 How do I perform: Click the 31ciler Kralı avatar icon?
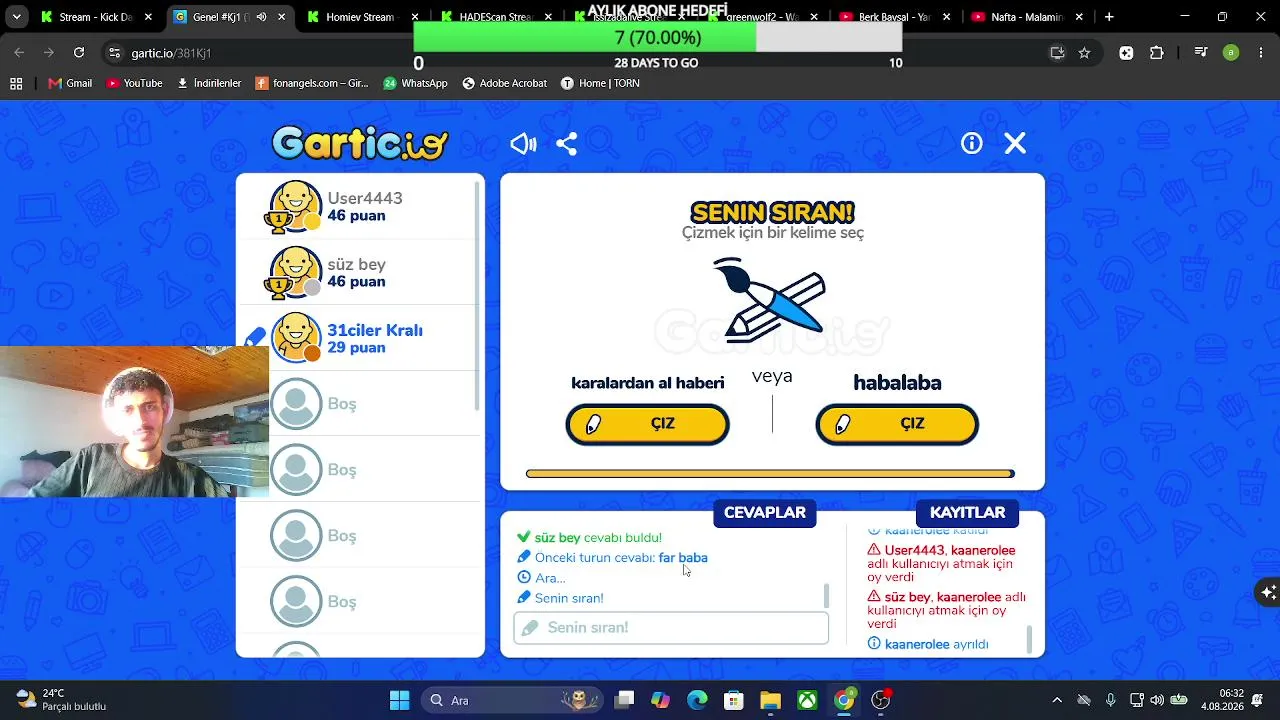click(296, 338)
